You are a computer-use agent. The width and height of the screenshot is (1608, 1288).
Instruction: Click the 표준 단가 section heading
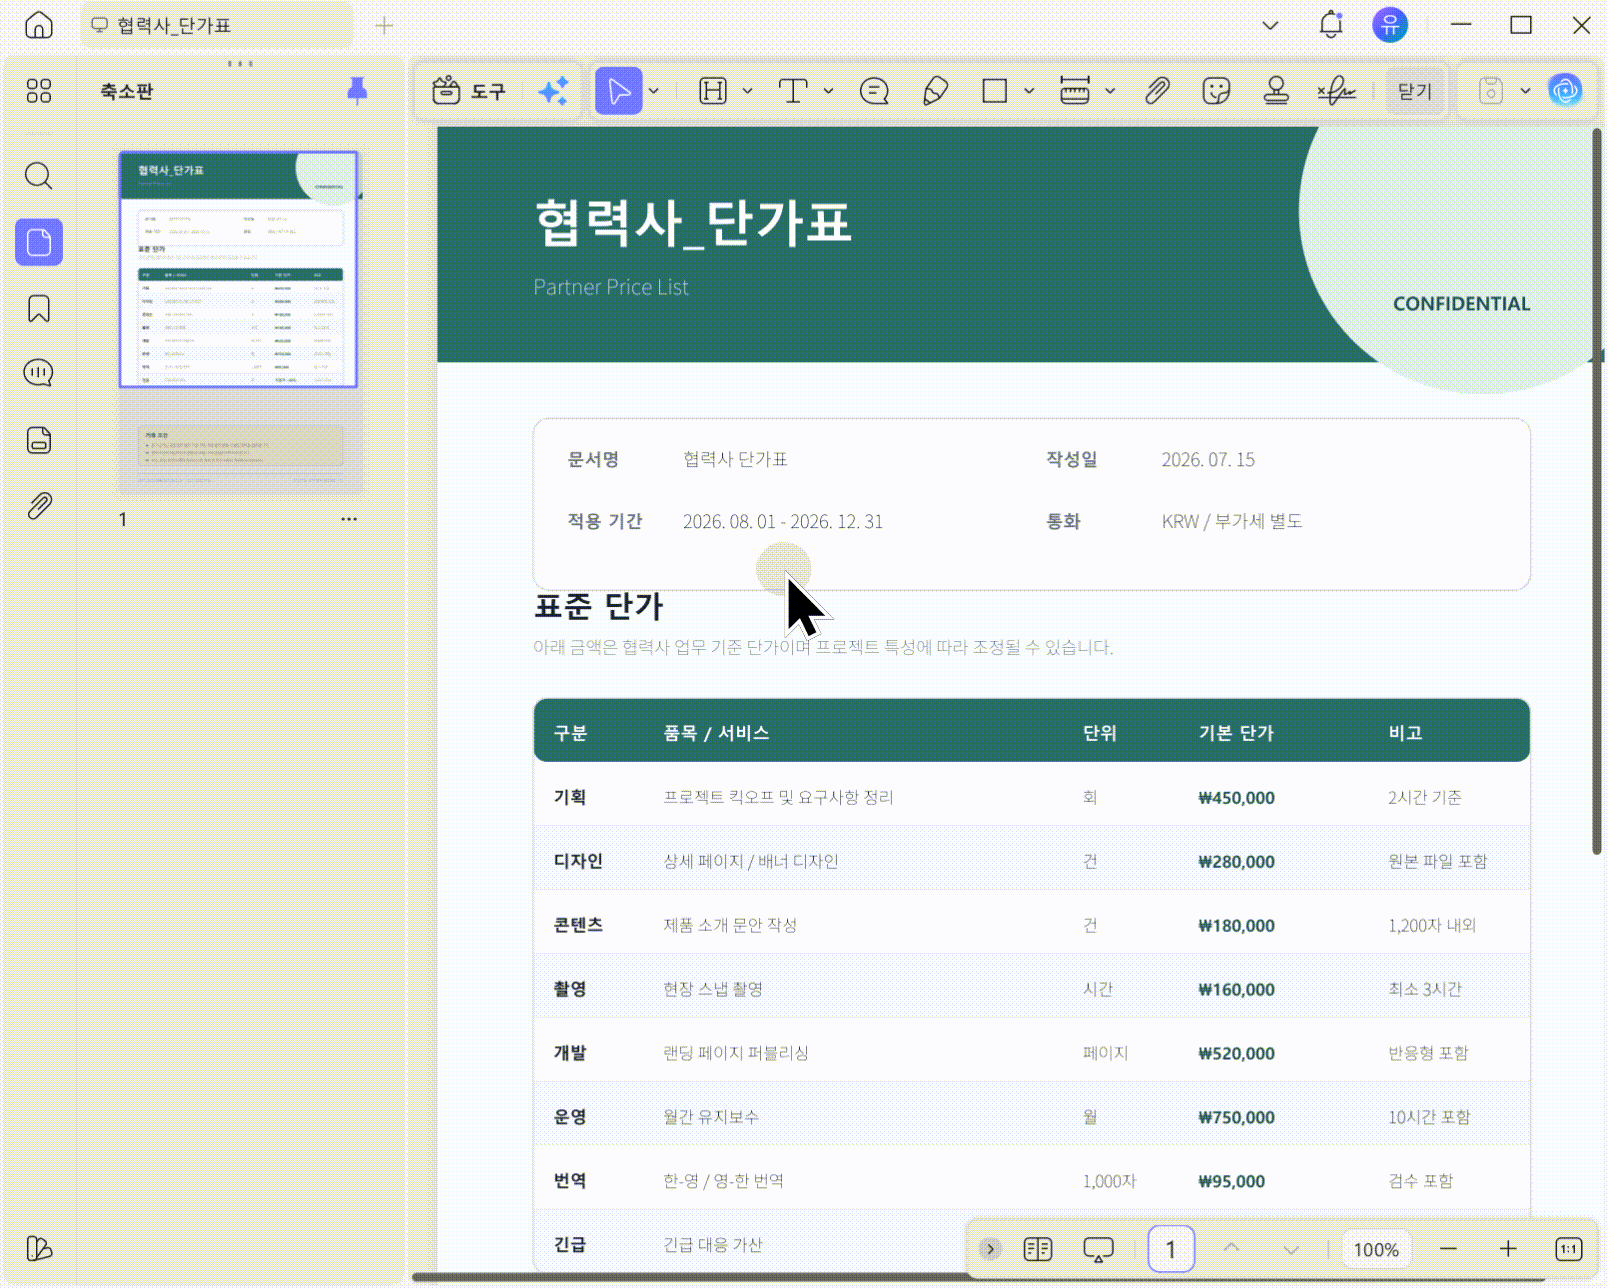pyautogui.click(x=598, y=606)
